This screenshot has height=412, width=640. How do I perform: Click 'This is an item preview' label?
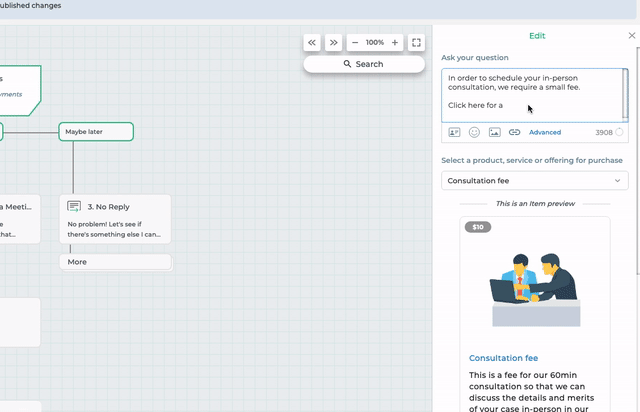click(535, 203)
